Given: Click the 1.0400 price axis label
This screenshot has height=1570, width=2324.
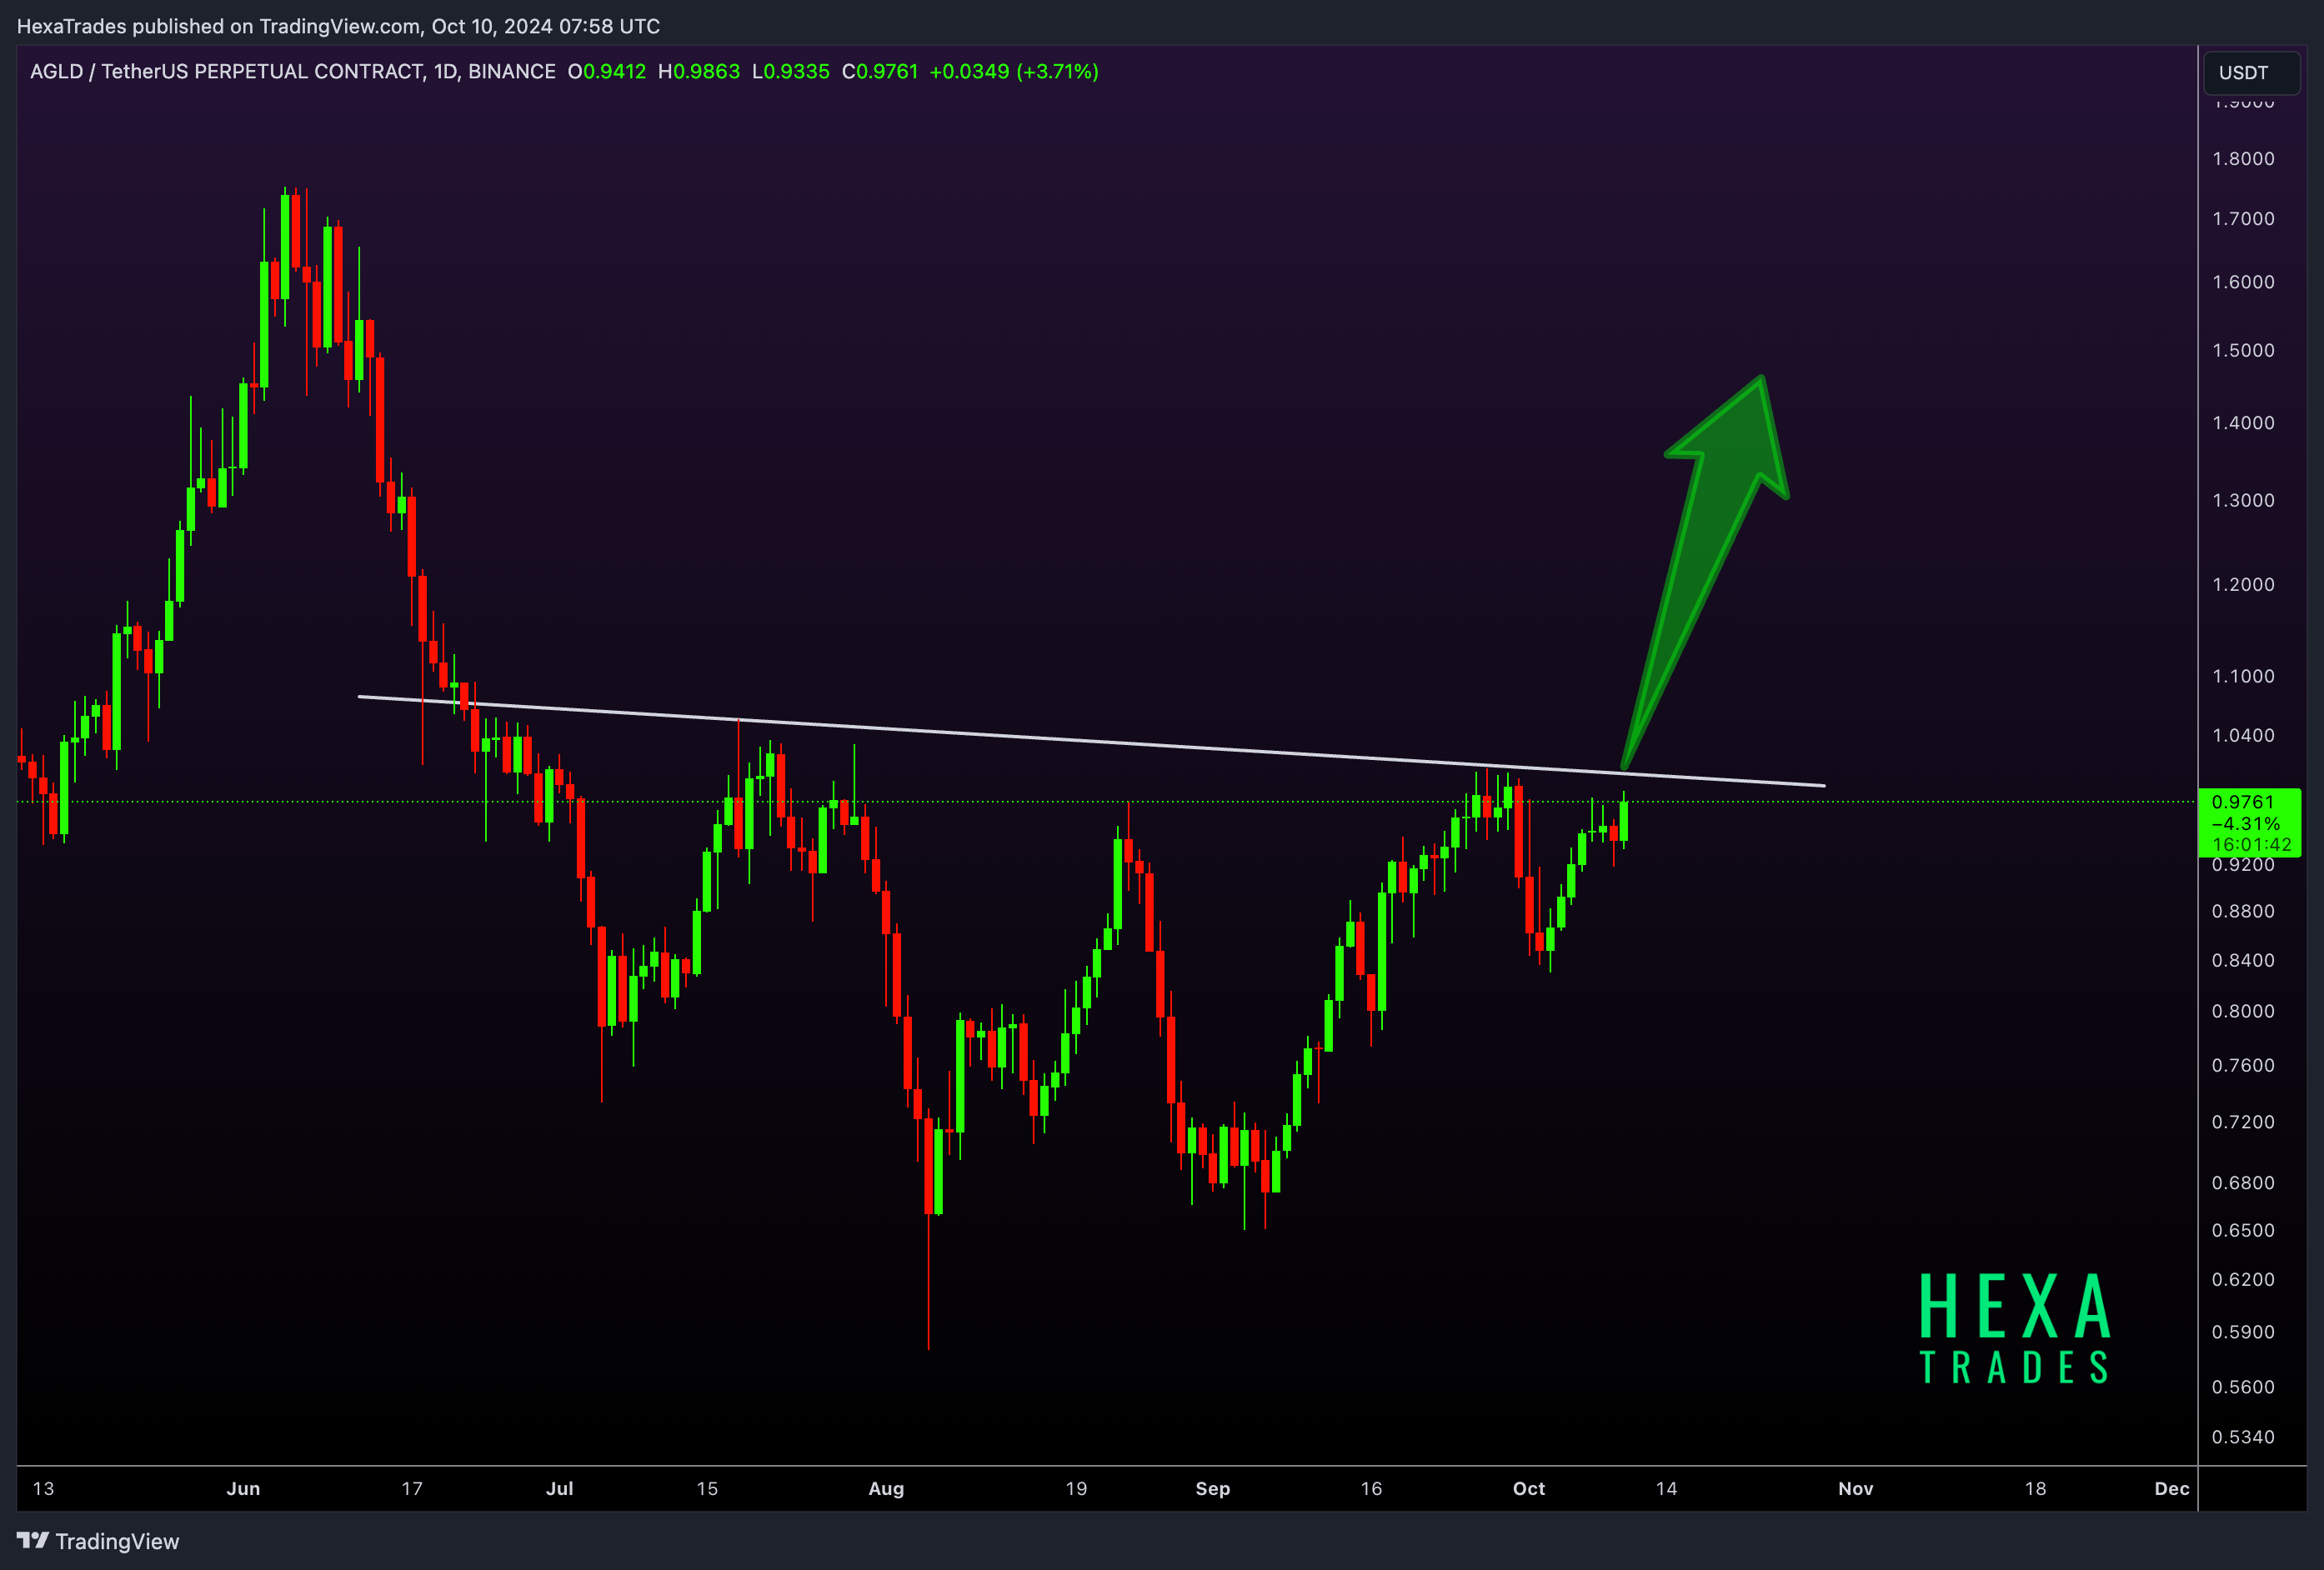Looking at the screenshot, I should [2243, 735].
